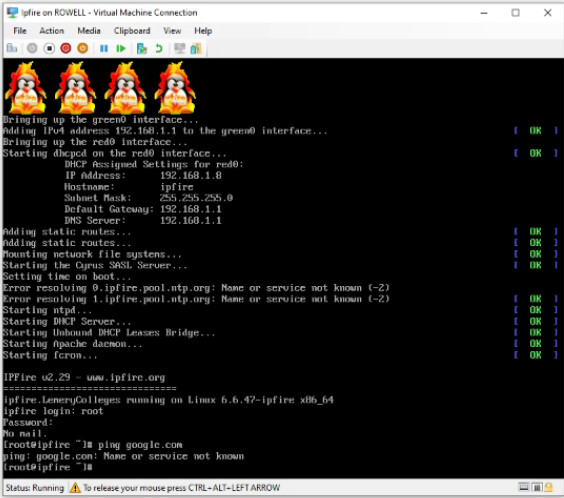Revert the VM using the green arrow icon
The image size is (564, 498).
pos(159,48)
